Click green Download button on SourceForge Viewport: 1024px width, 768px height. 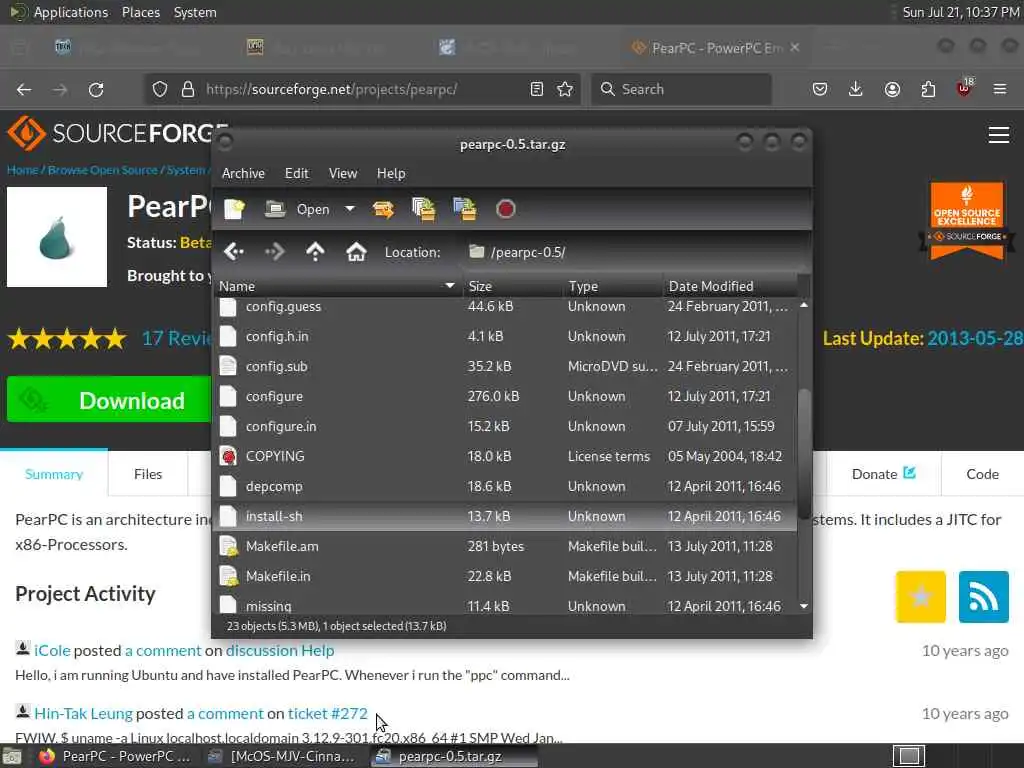pos(109,400)
